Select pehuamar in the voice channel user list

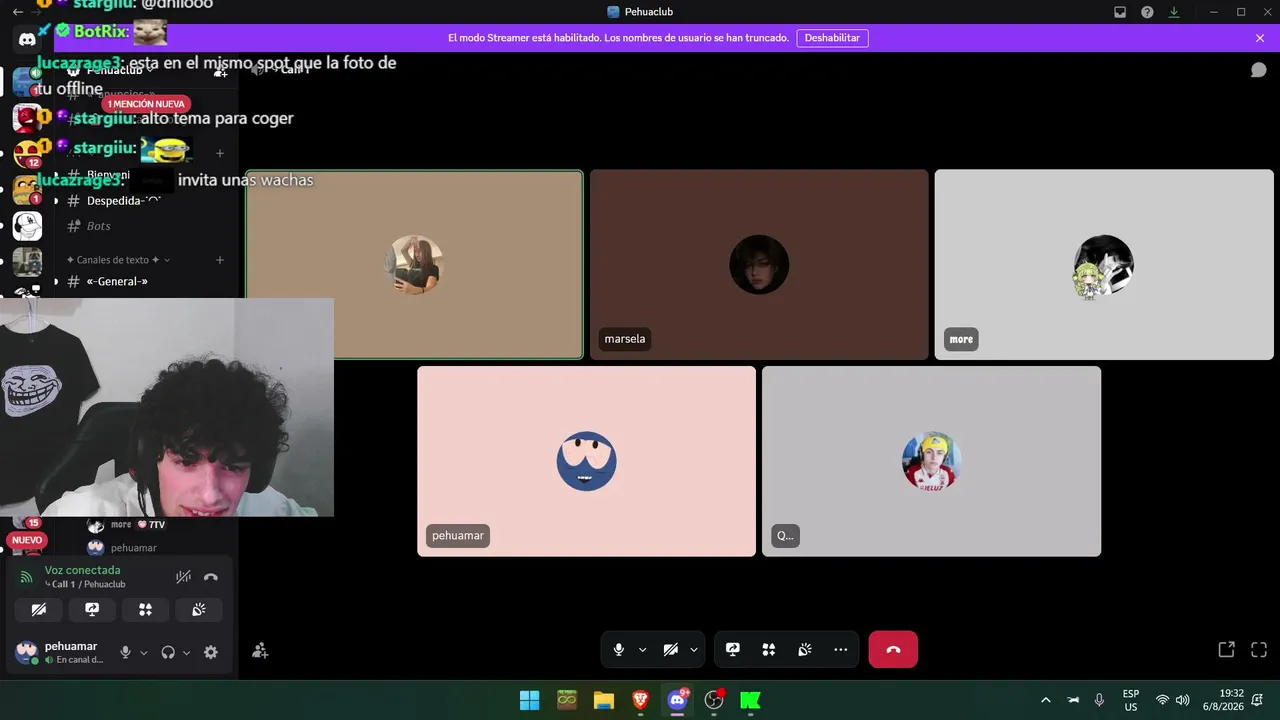coord(133,548)
